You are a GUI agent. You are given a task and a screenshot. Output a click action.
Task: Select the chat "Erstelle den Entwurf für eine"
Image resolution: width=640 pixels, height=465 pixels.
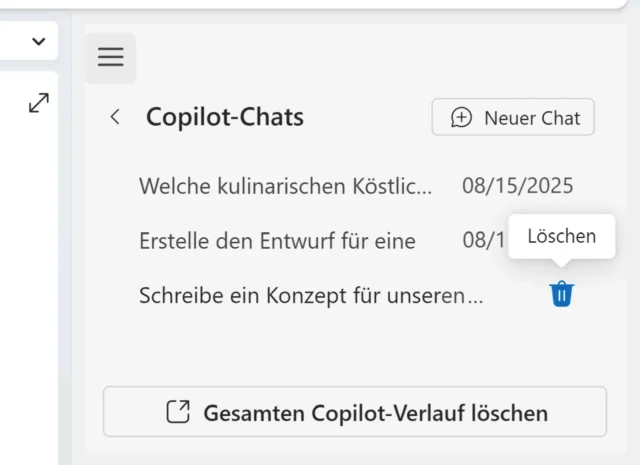[277, 240]
